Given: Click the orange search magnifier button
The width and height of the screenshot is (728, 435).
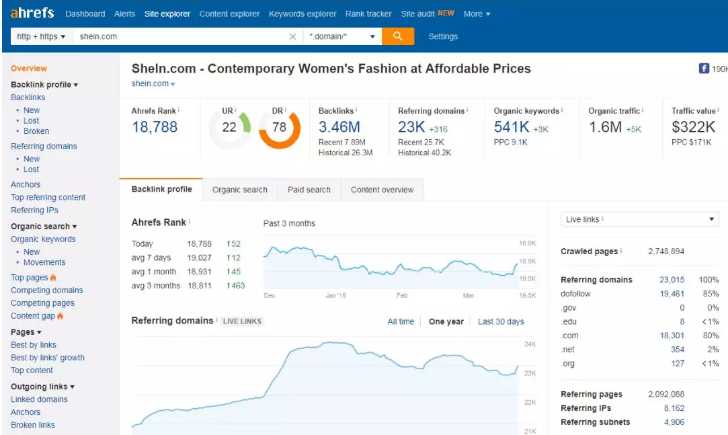Looking at the screenshot, I should (398, 36).
